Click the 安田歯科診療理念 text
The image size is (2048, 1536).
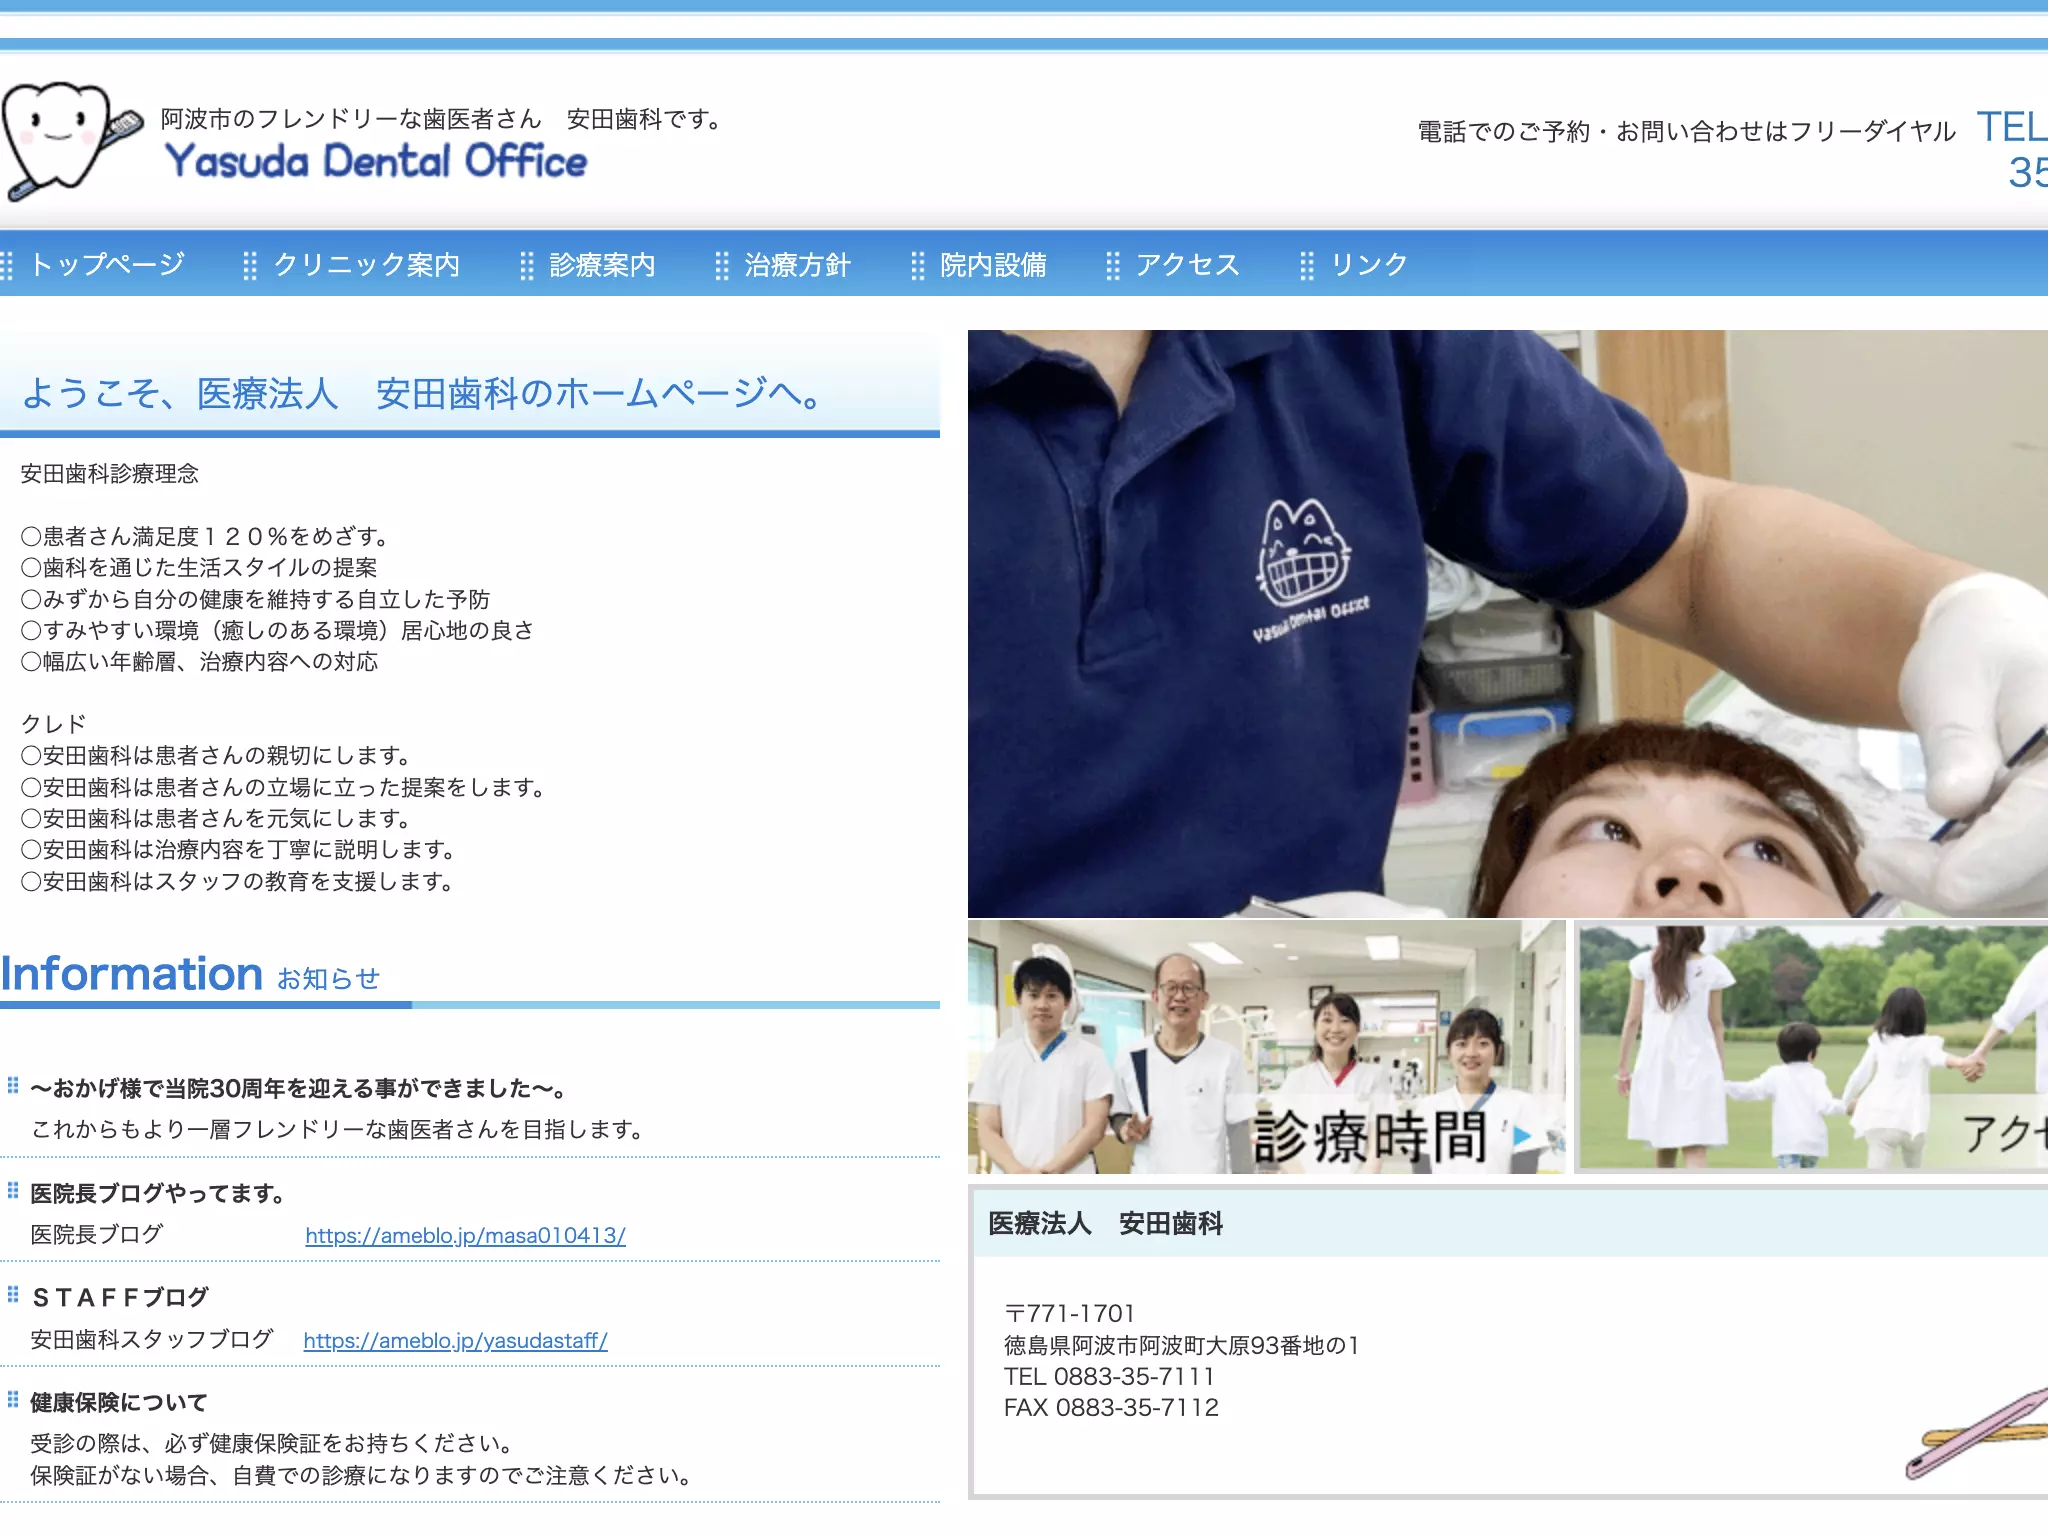110,474
